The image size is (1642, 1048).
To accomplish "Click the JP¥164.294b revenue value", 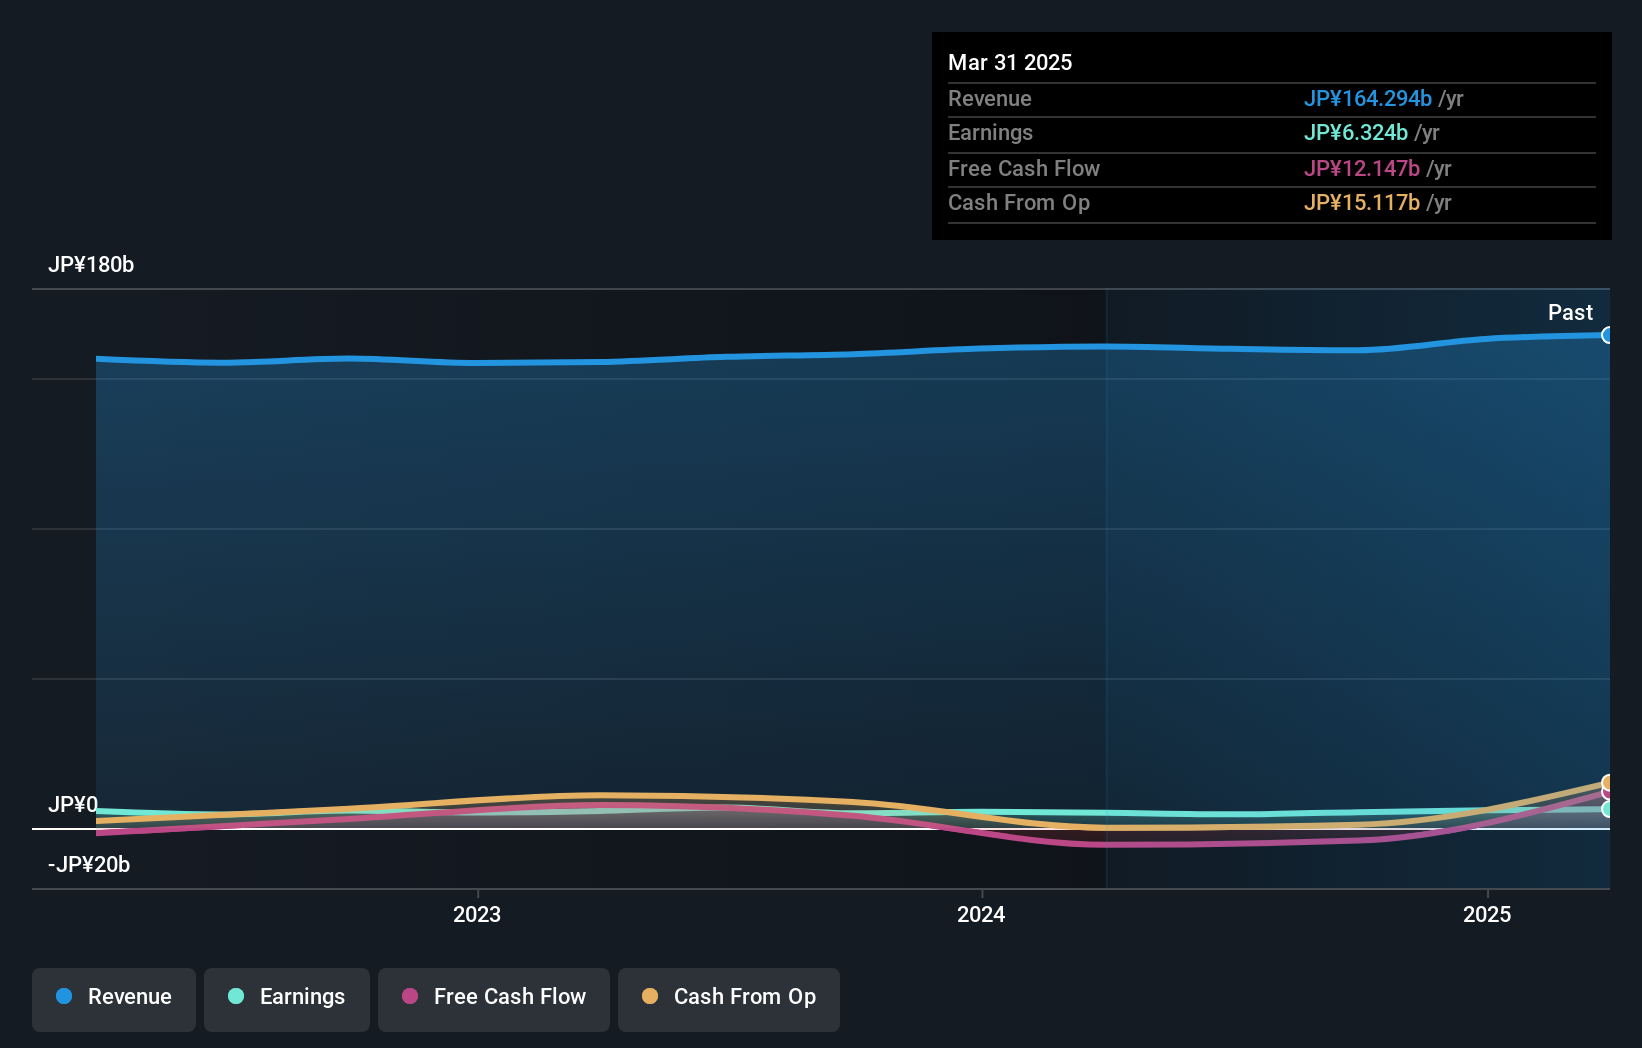I will pos(1367,98).
